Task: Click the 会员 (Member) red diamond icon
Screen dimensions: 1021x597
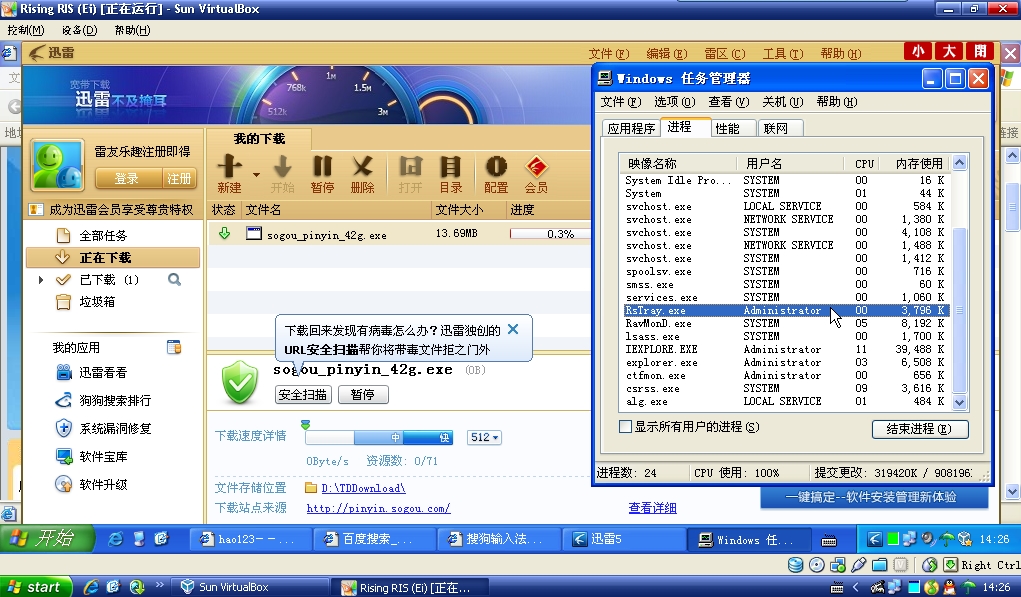Action: coord(536,173)
